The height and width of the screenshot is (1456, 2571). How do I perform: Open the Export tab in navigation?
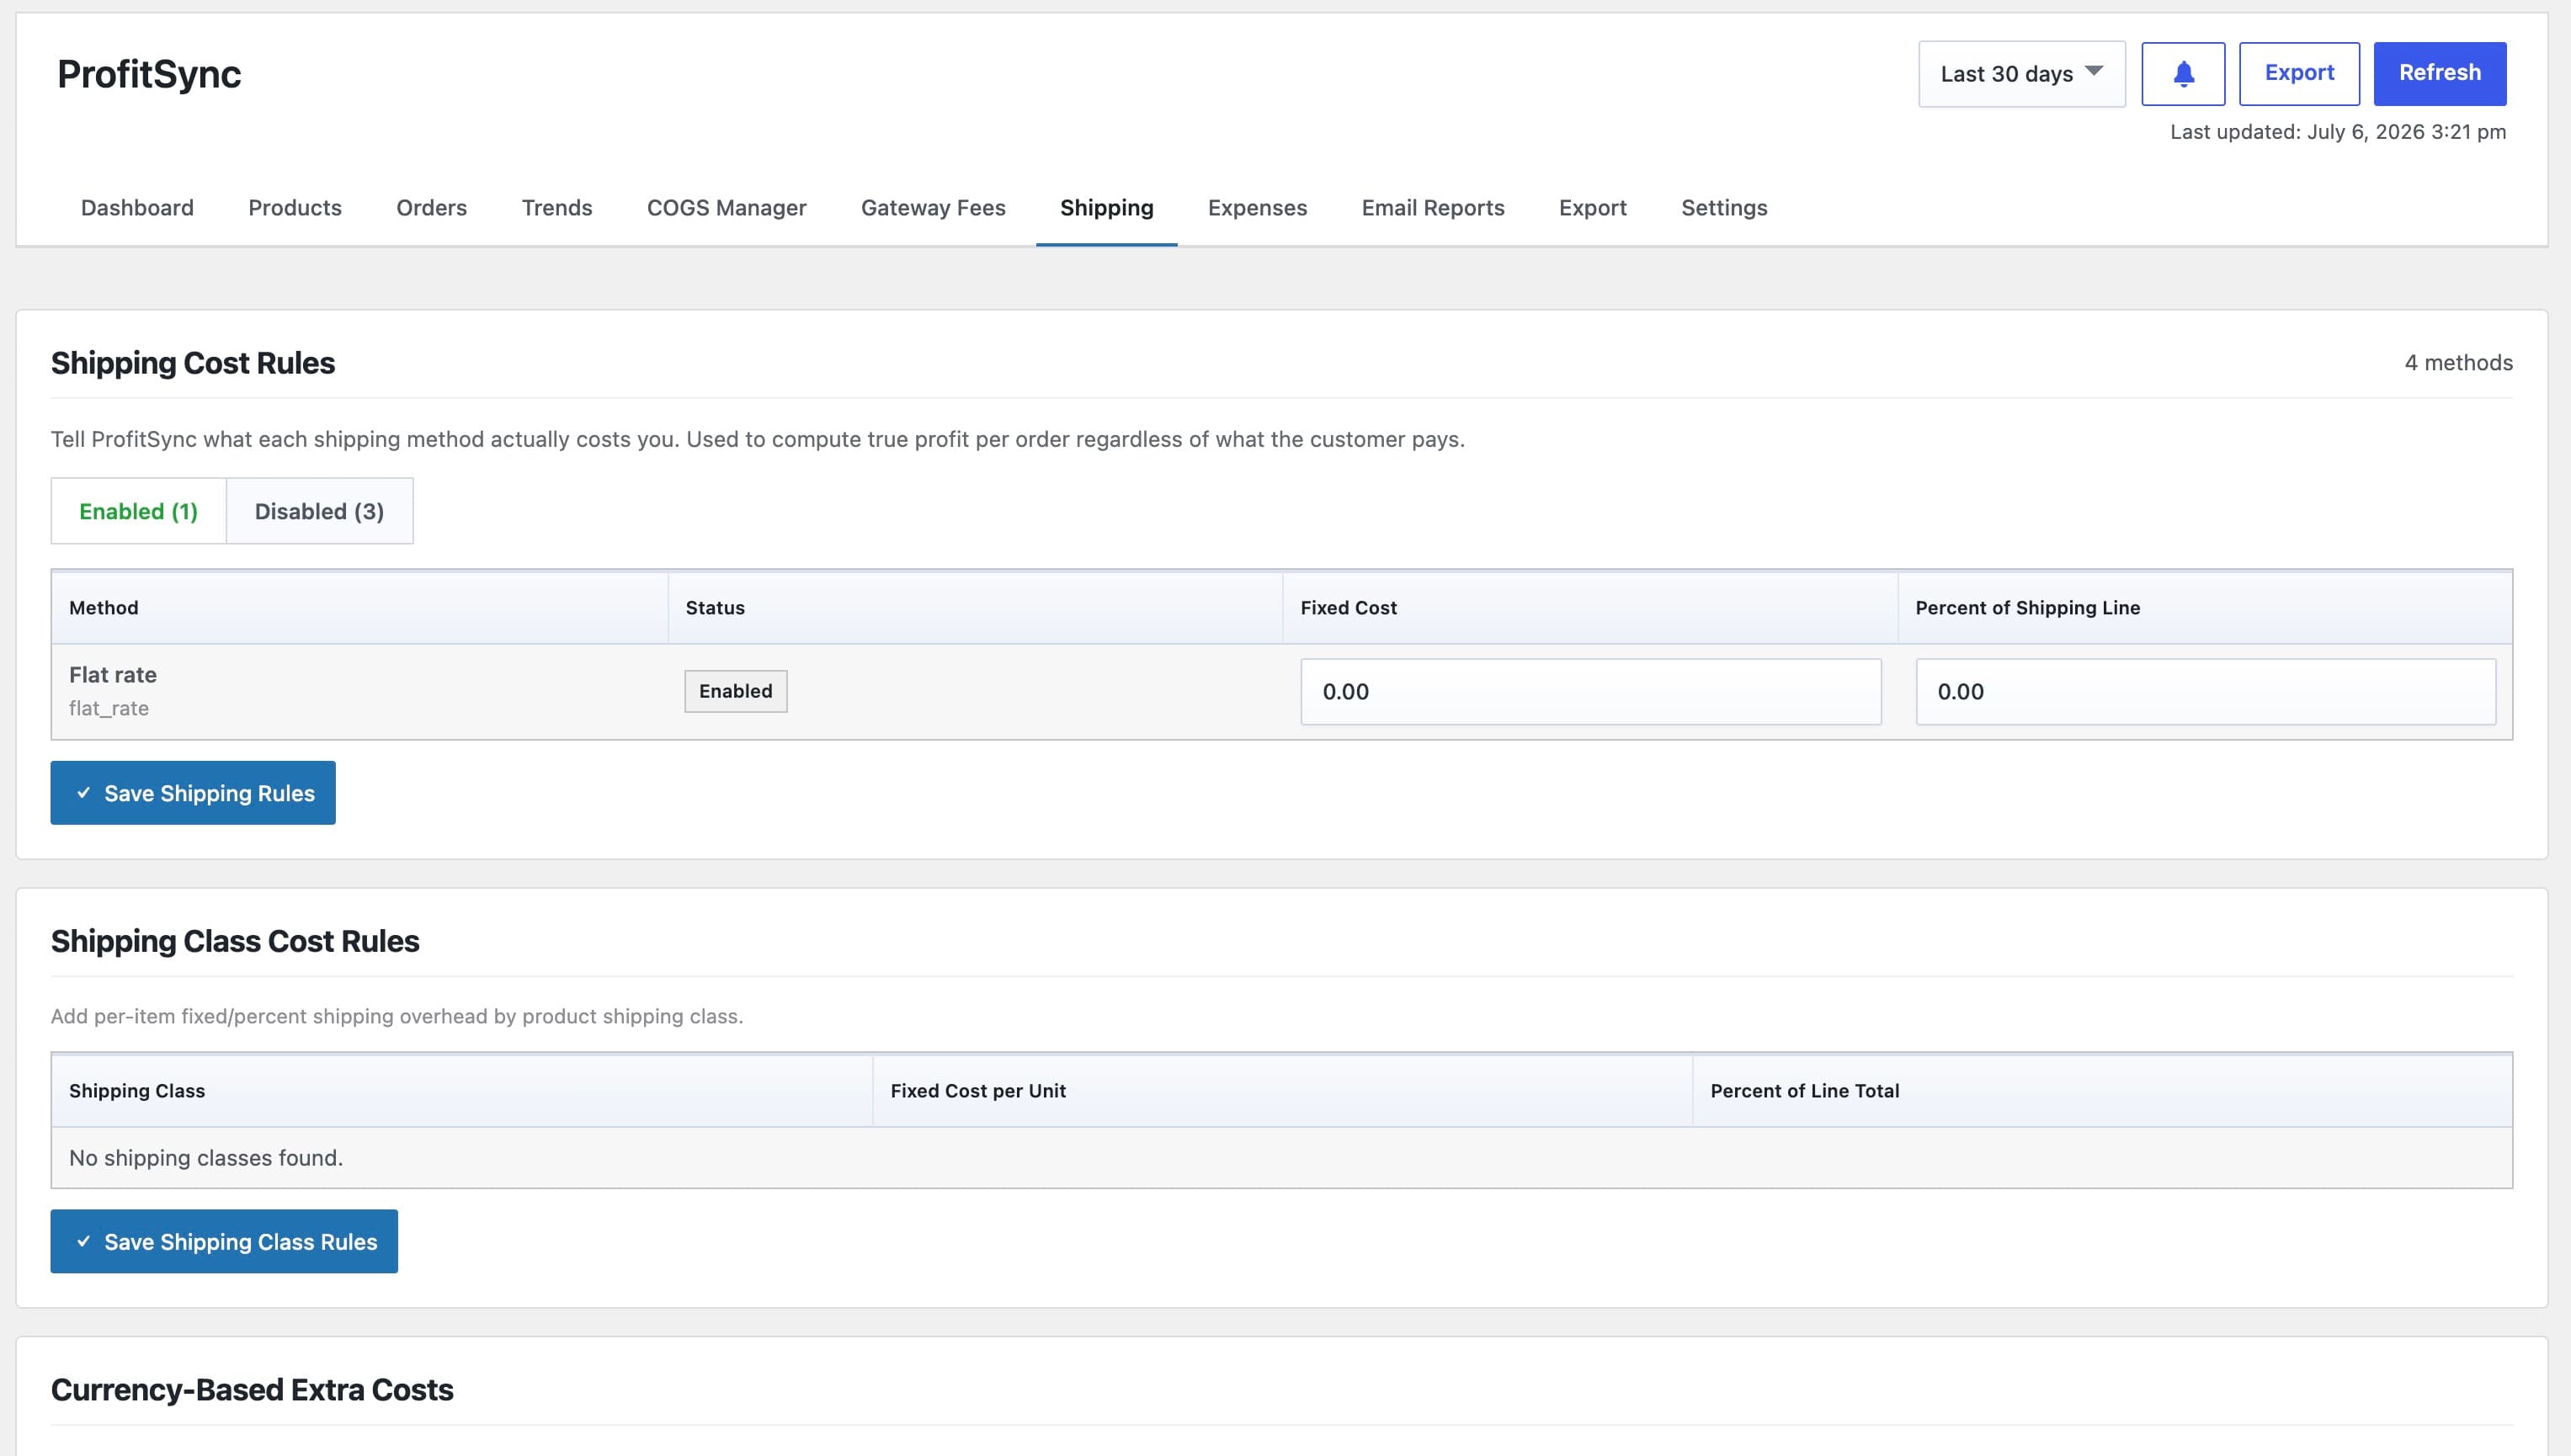point(1592,208)
